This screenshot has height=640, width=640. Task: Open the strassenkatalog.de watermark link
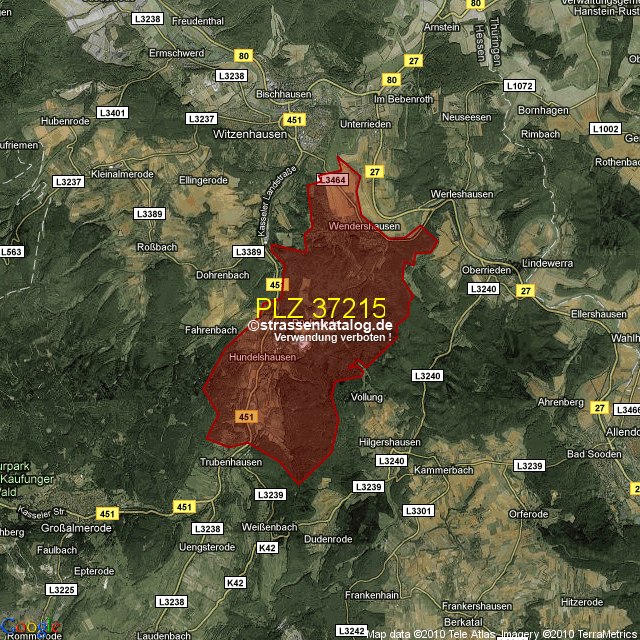[x=321, y=325]
